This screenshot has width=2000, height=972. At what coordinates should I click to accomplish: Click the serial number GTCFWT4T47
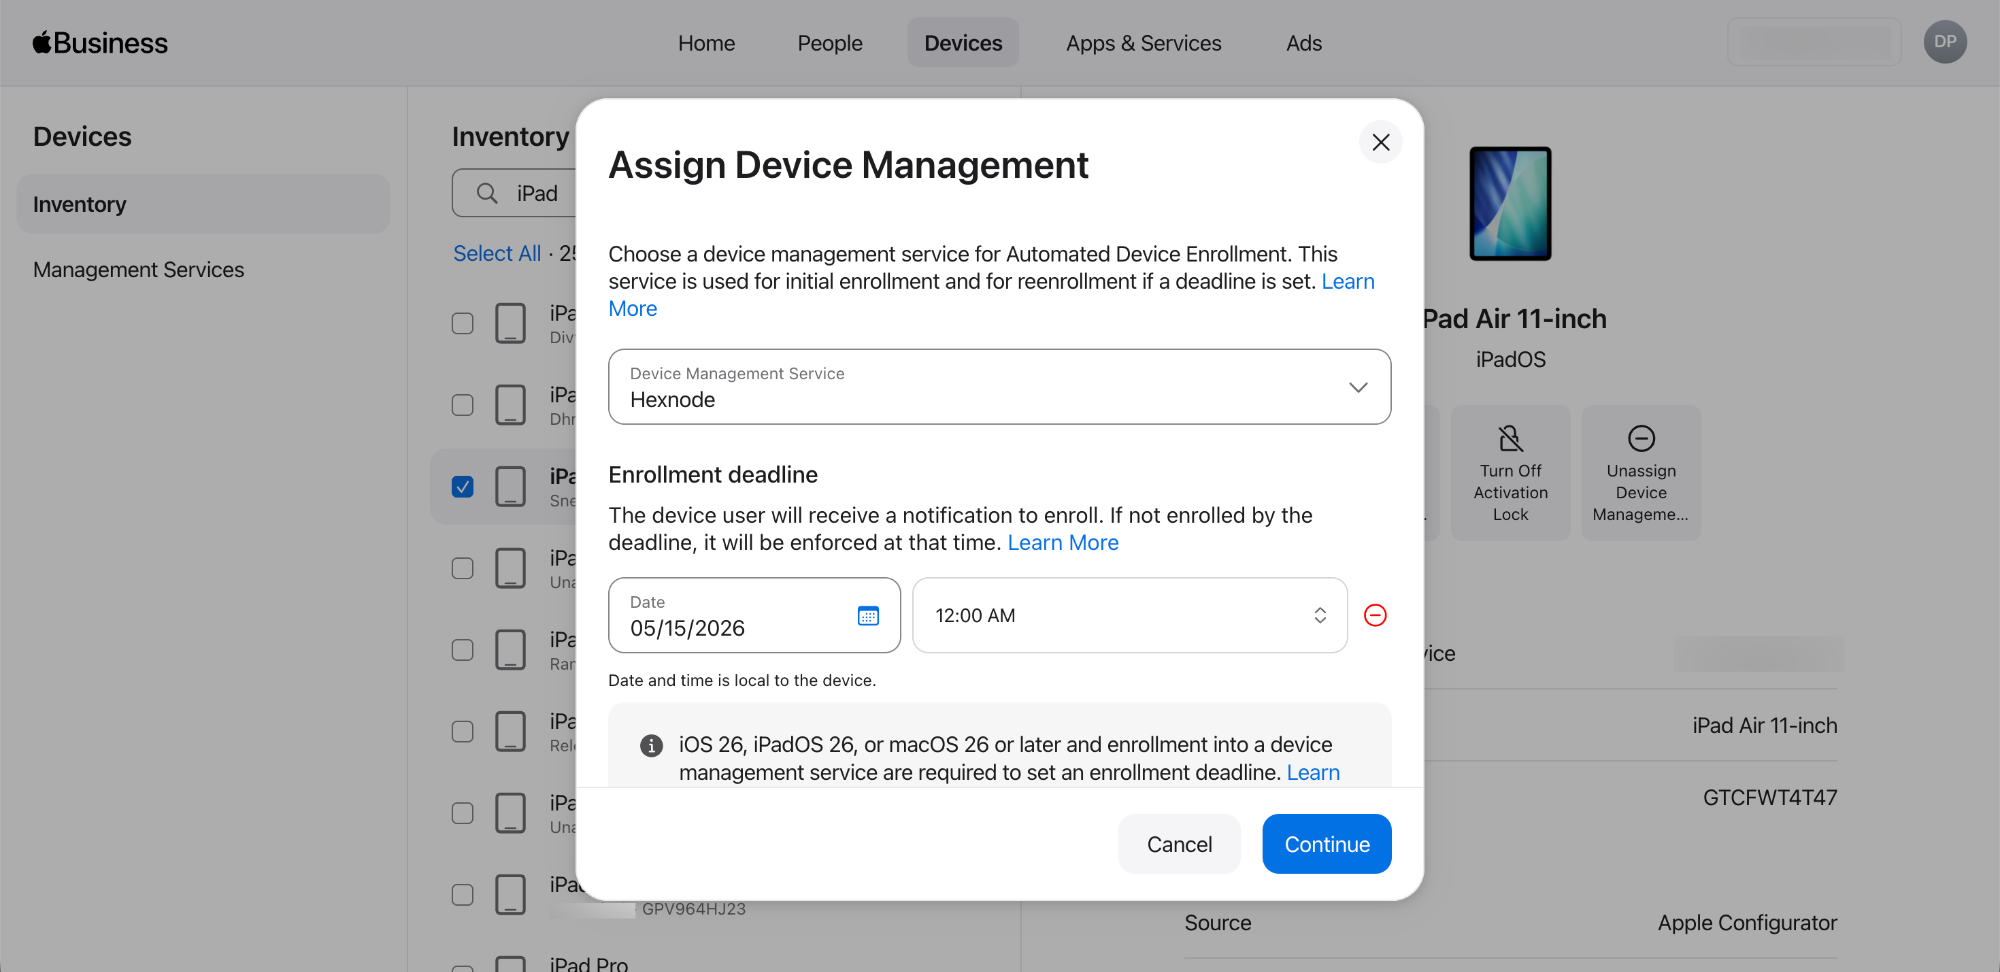(x=1770, y=798)
